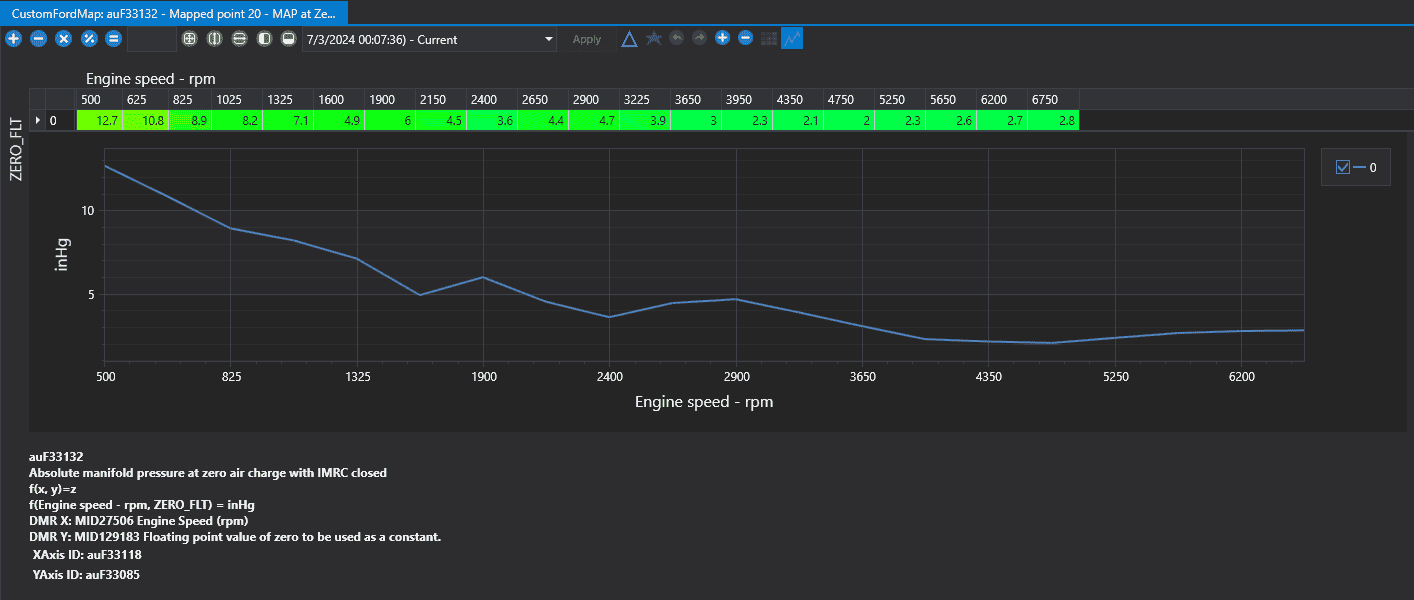The width and height of the screenshot is (1414, 600).
Task: Click the blue equals set-value icon
Action: (x=113, y=39)
